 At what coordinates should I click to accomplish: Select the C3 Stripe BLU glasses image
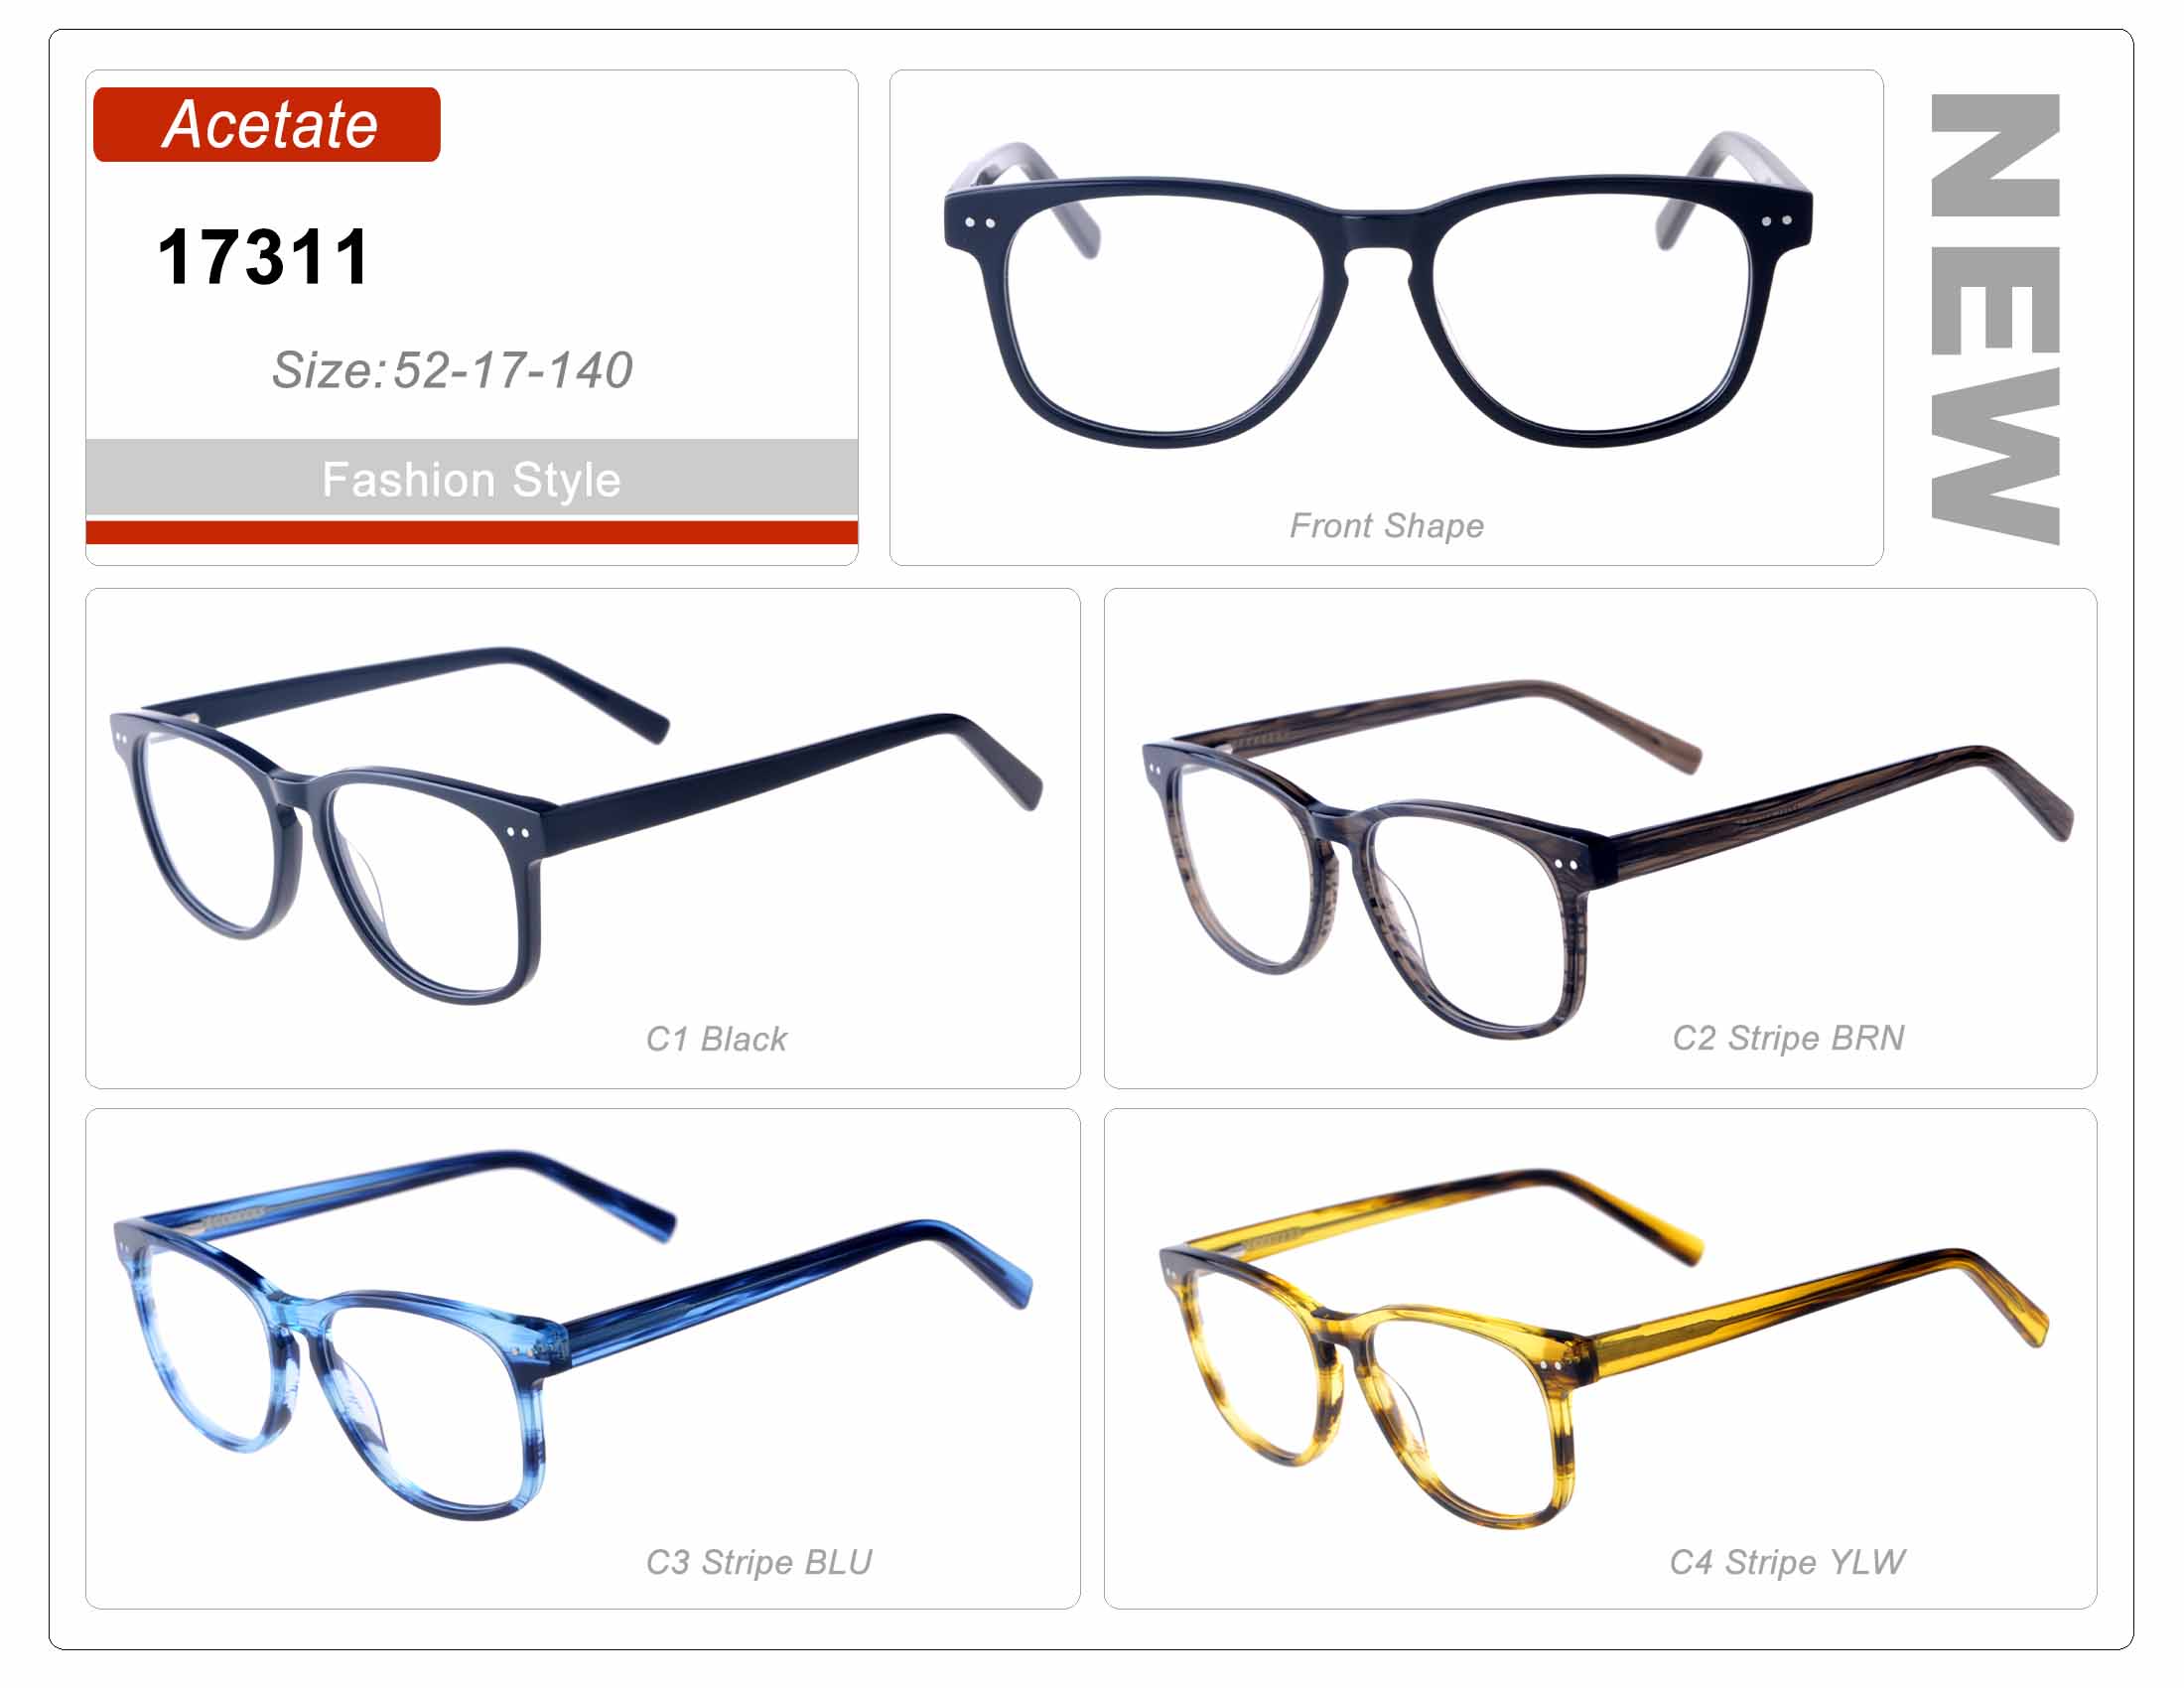pos(573,1333)
